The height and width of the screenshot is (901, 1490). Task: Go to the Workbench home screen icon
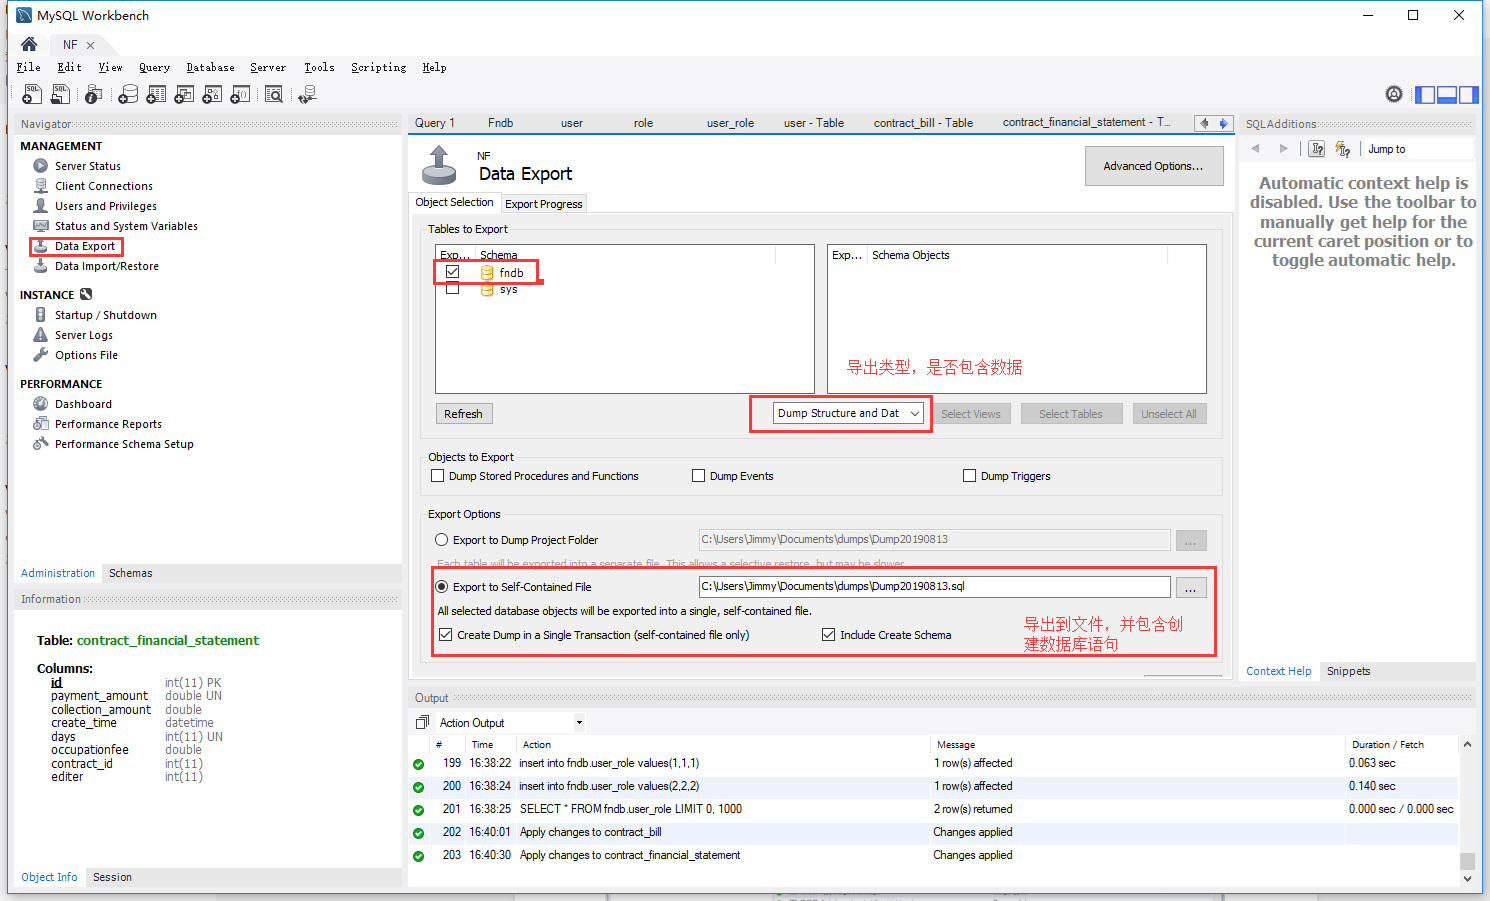(29, 44)
